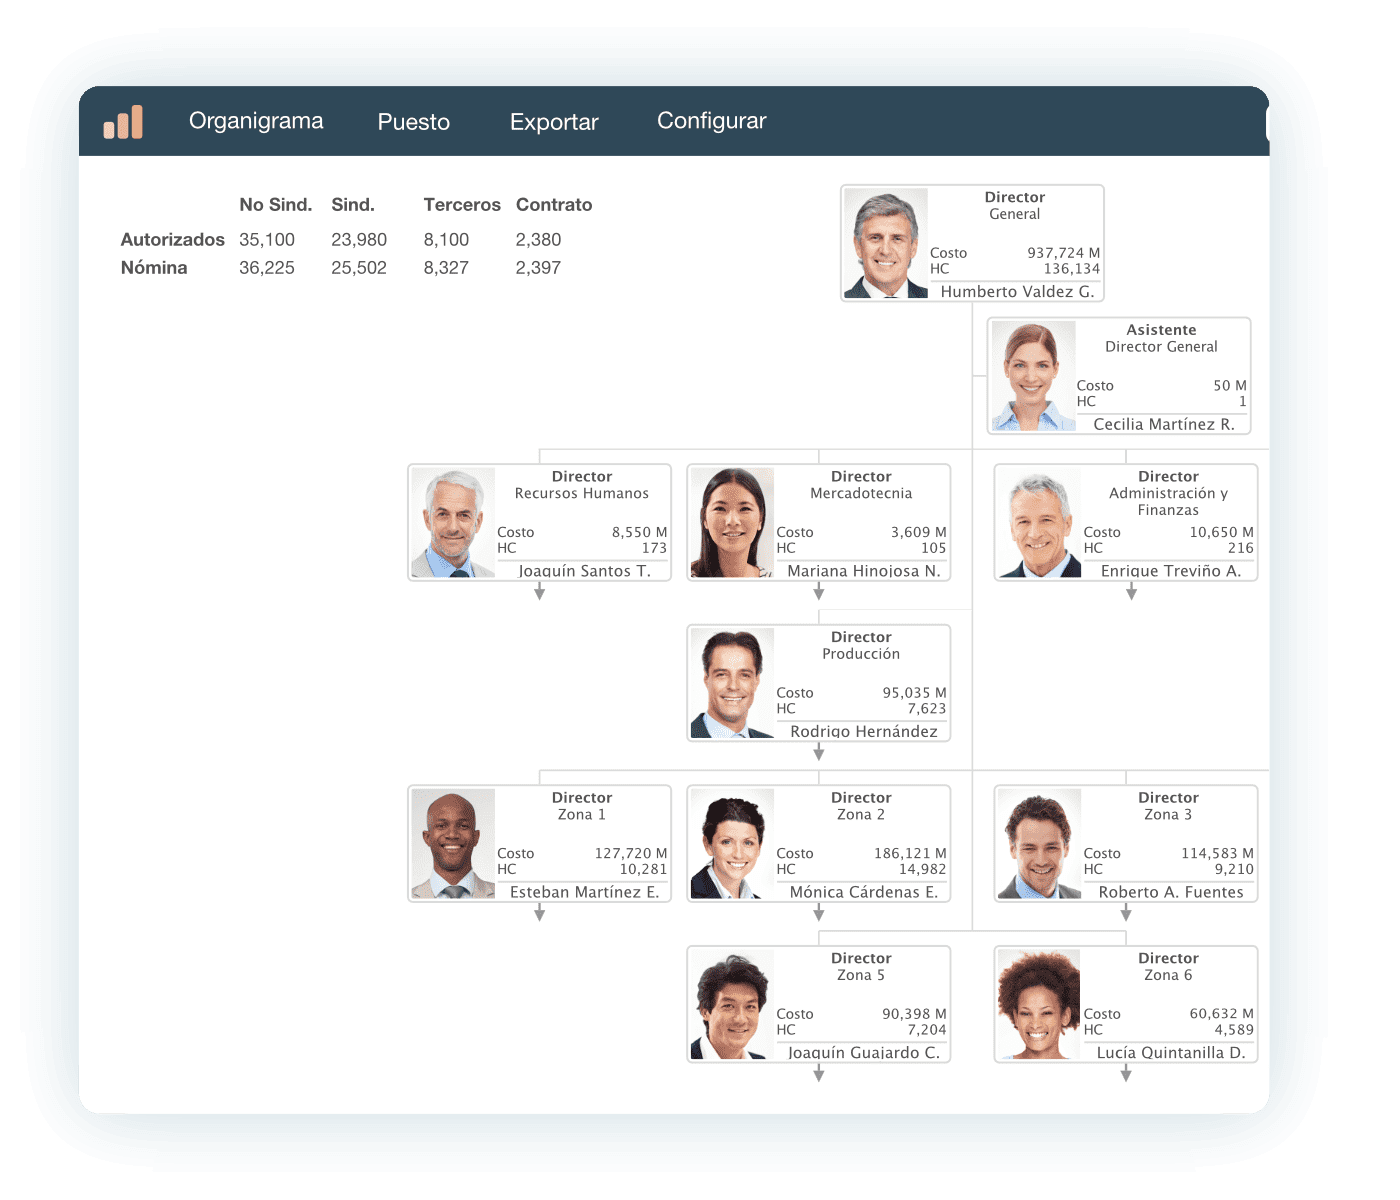Viewport: 1400px width, 1200px height.
Task: Click Esteban Martínez E. photo
Action: click(x=453, y=844)
